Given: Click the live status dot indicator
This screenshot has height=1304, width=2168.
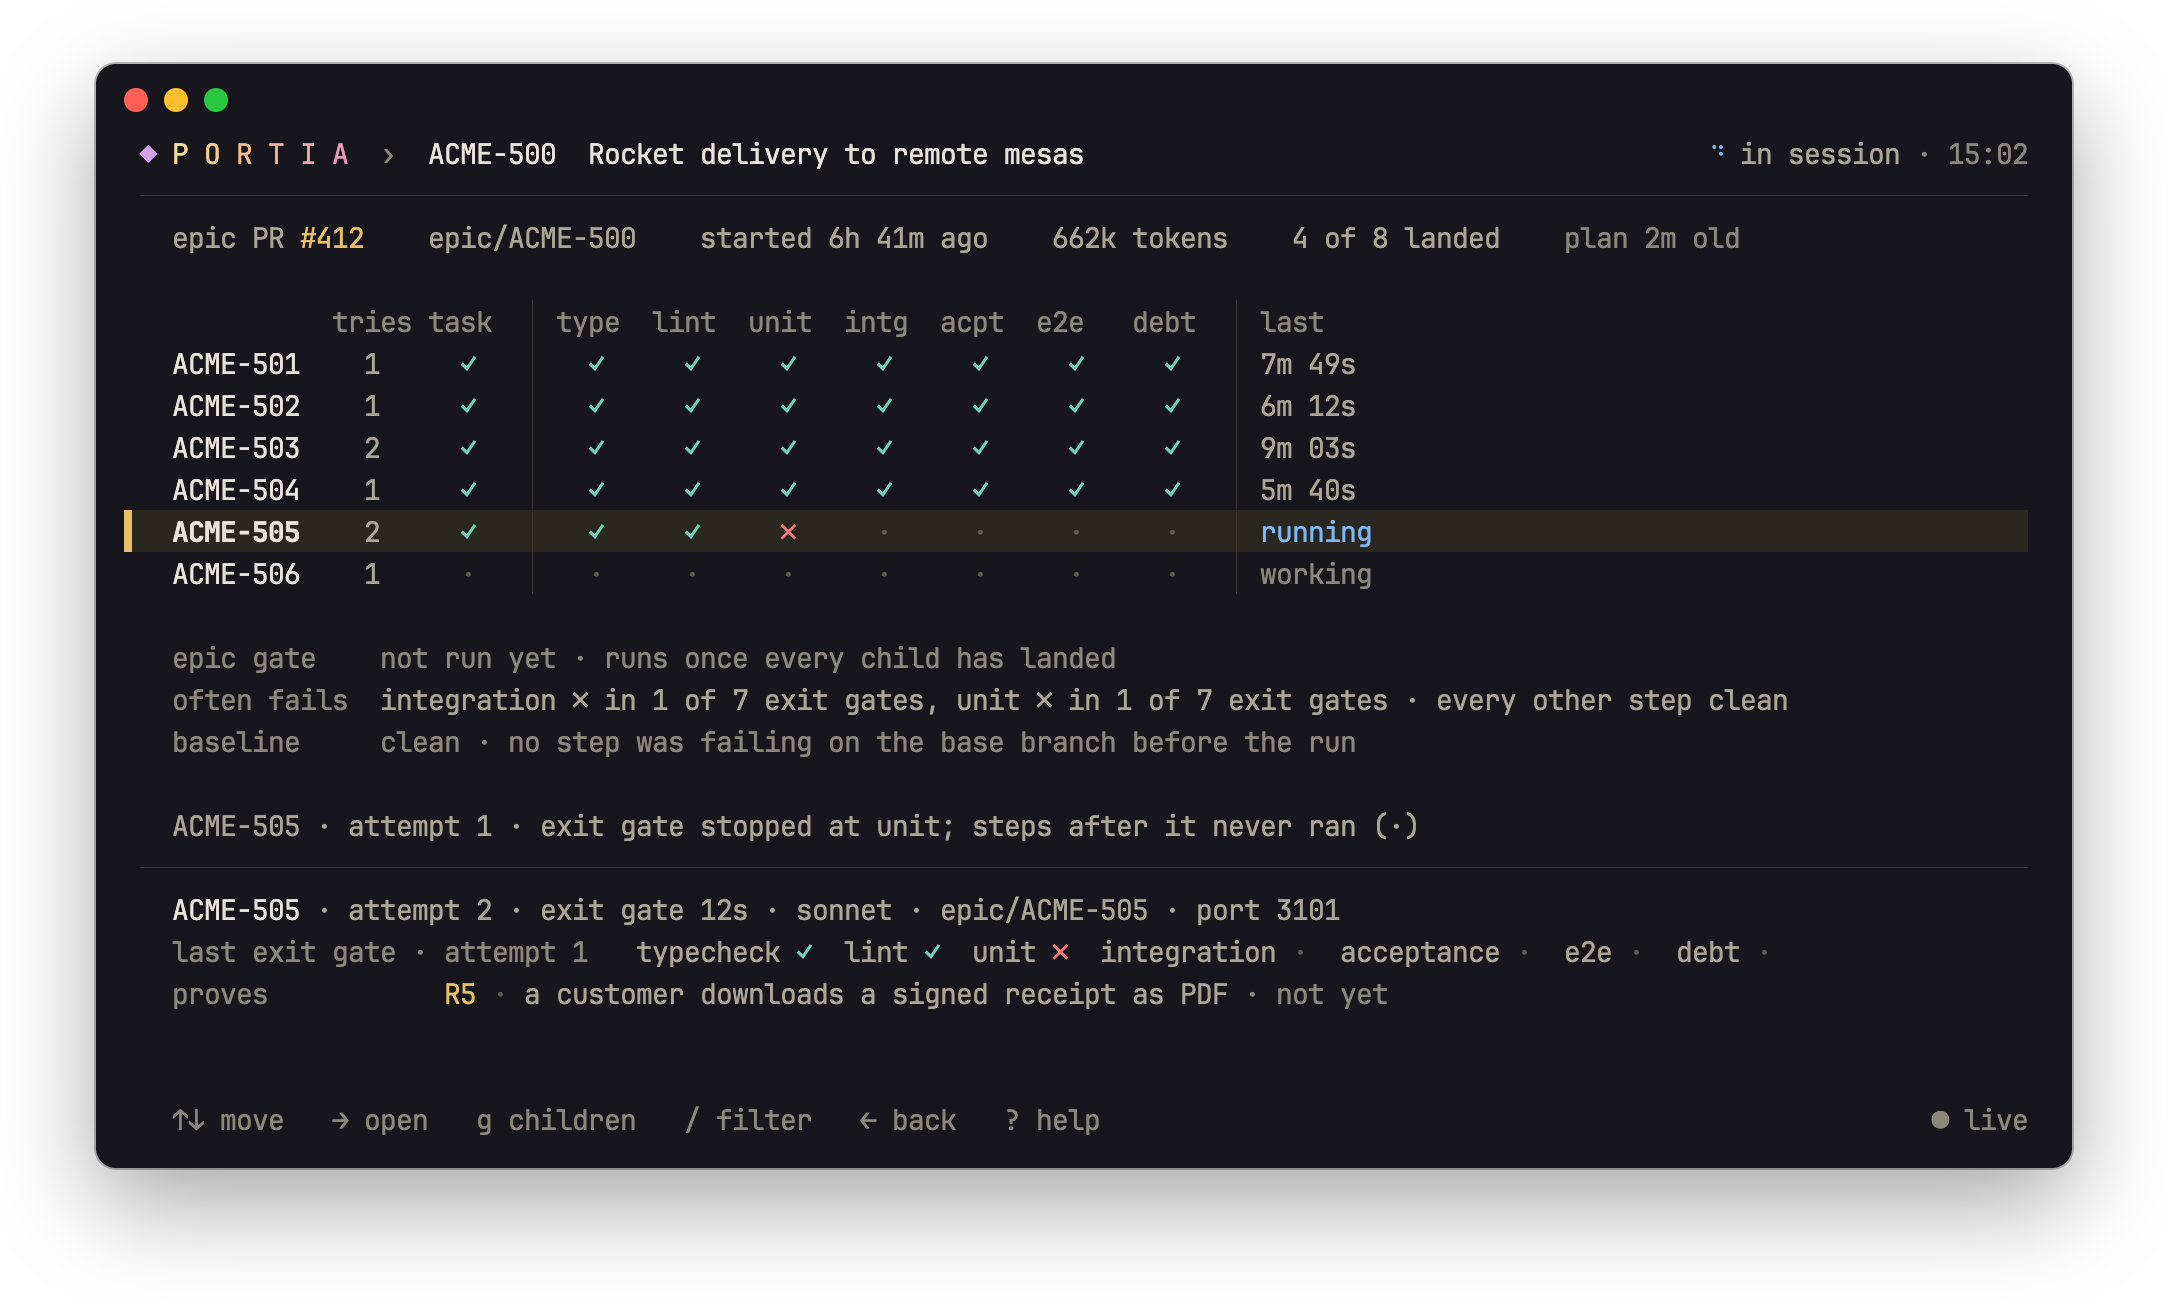Looking at the screenshot, I should coord(1940,1120).
